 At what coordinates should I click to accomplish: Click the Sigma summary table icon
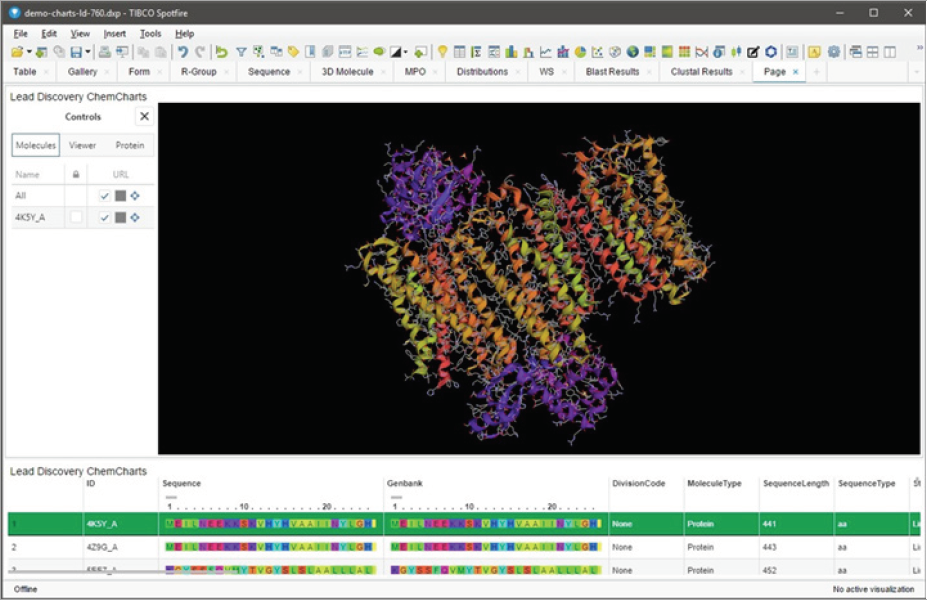coord(476,52)
